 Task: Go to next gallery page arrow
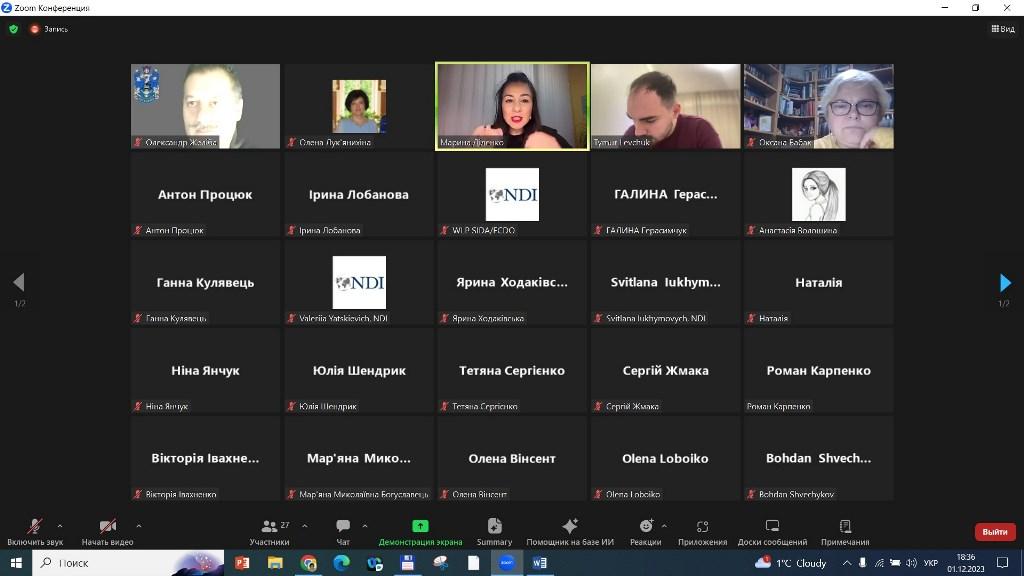(1005, 283)
